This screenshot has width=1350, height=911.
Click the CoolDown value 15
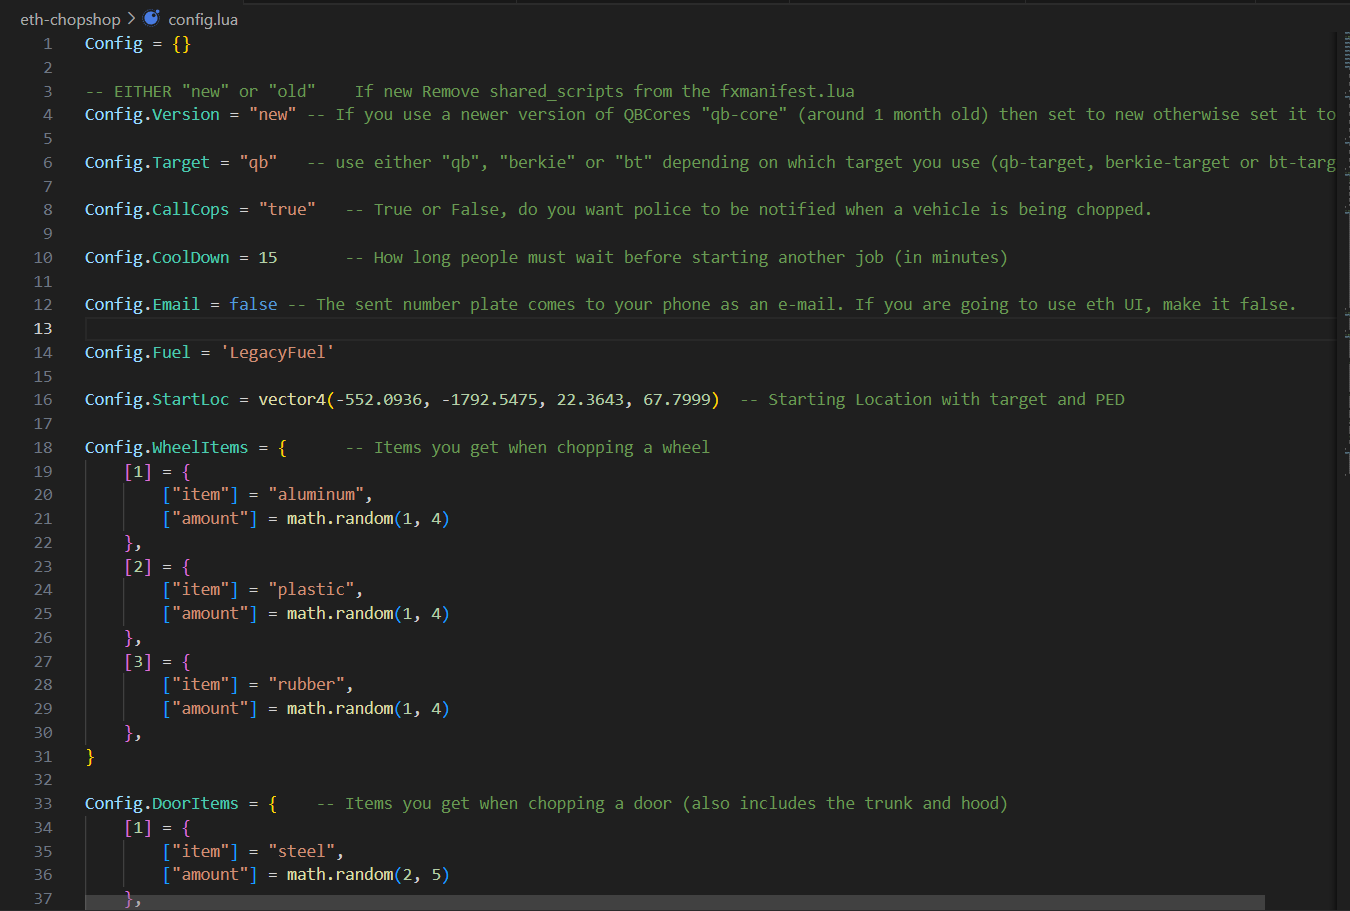pos(268,258)
